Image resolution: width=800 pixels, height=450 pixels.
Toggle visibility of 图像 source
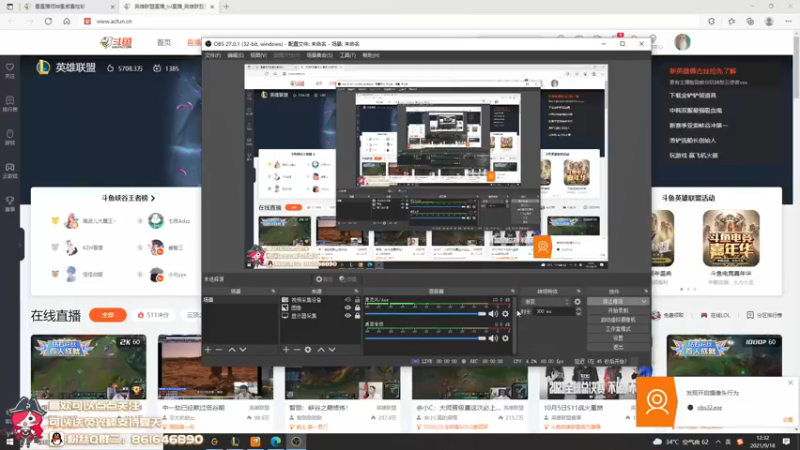(348, 308)
